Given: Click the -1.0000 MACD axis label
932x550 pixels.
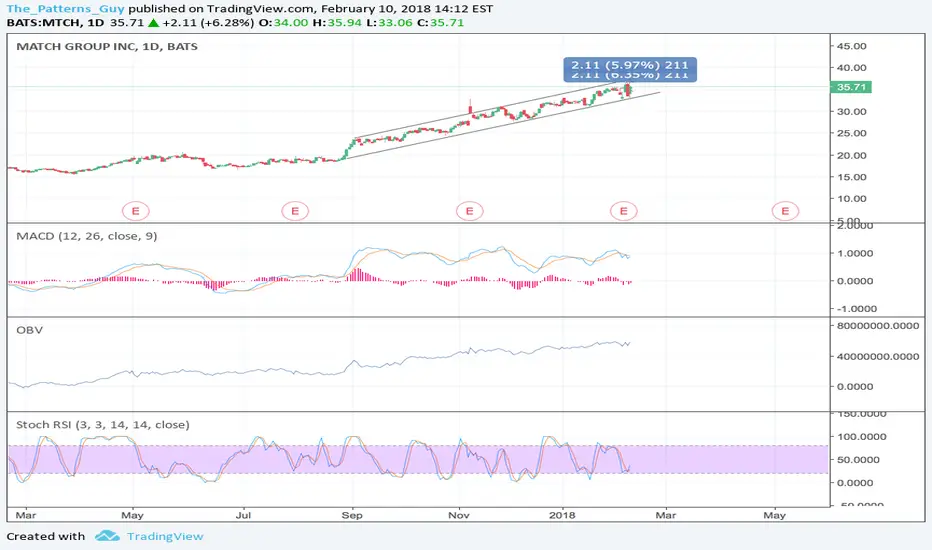Looking at the screenshot, I should pyautogui.click(x=855, y=309).
